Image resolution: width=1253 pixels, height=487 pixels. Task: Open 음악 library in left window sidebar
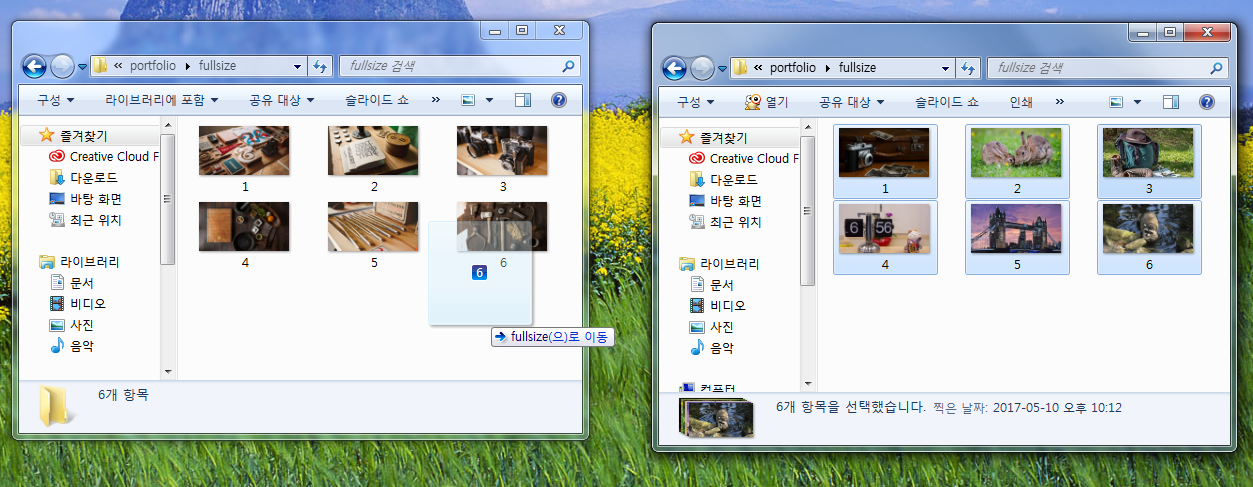point(84,346)
